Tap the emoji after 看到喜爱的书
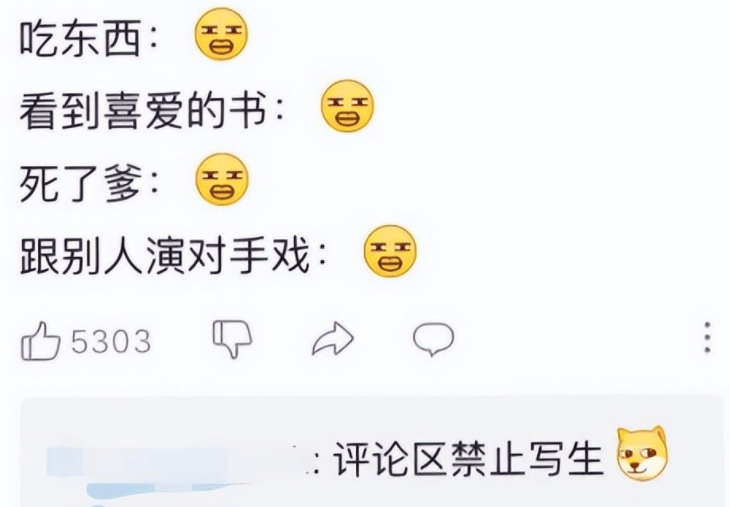This screenshot has height=507, width=730. (347, 106)
